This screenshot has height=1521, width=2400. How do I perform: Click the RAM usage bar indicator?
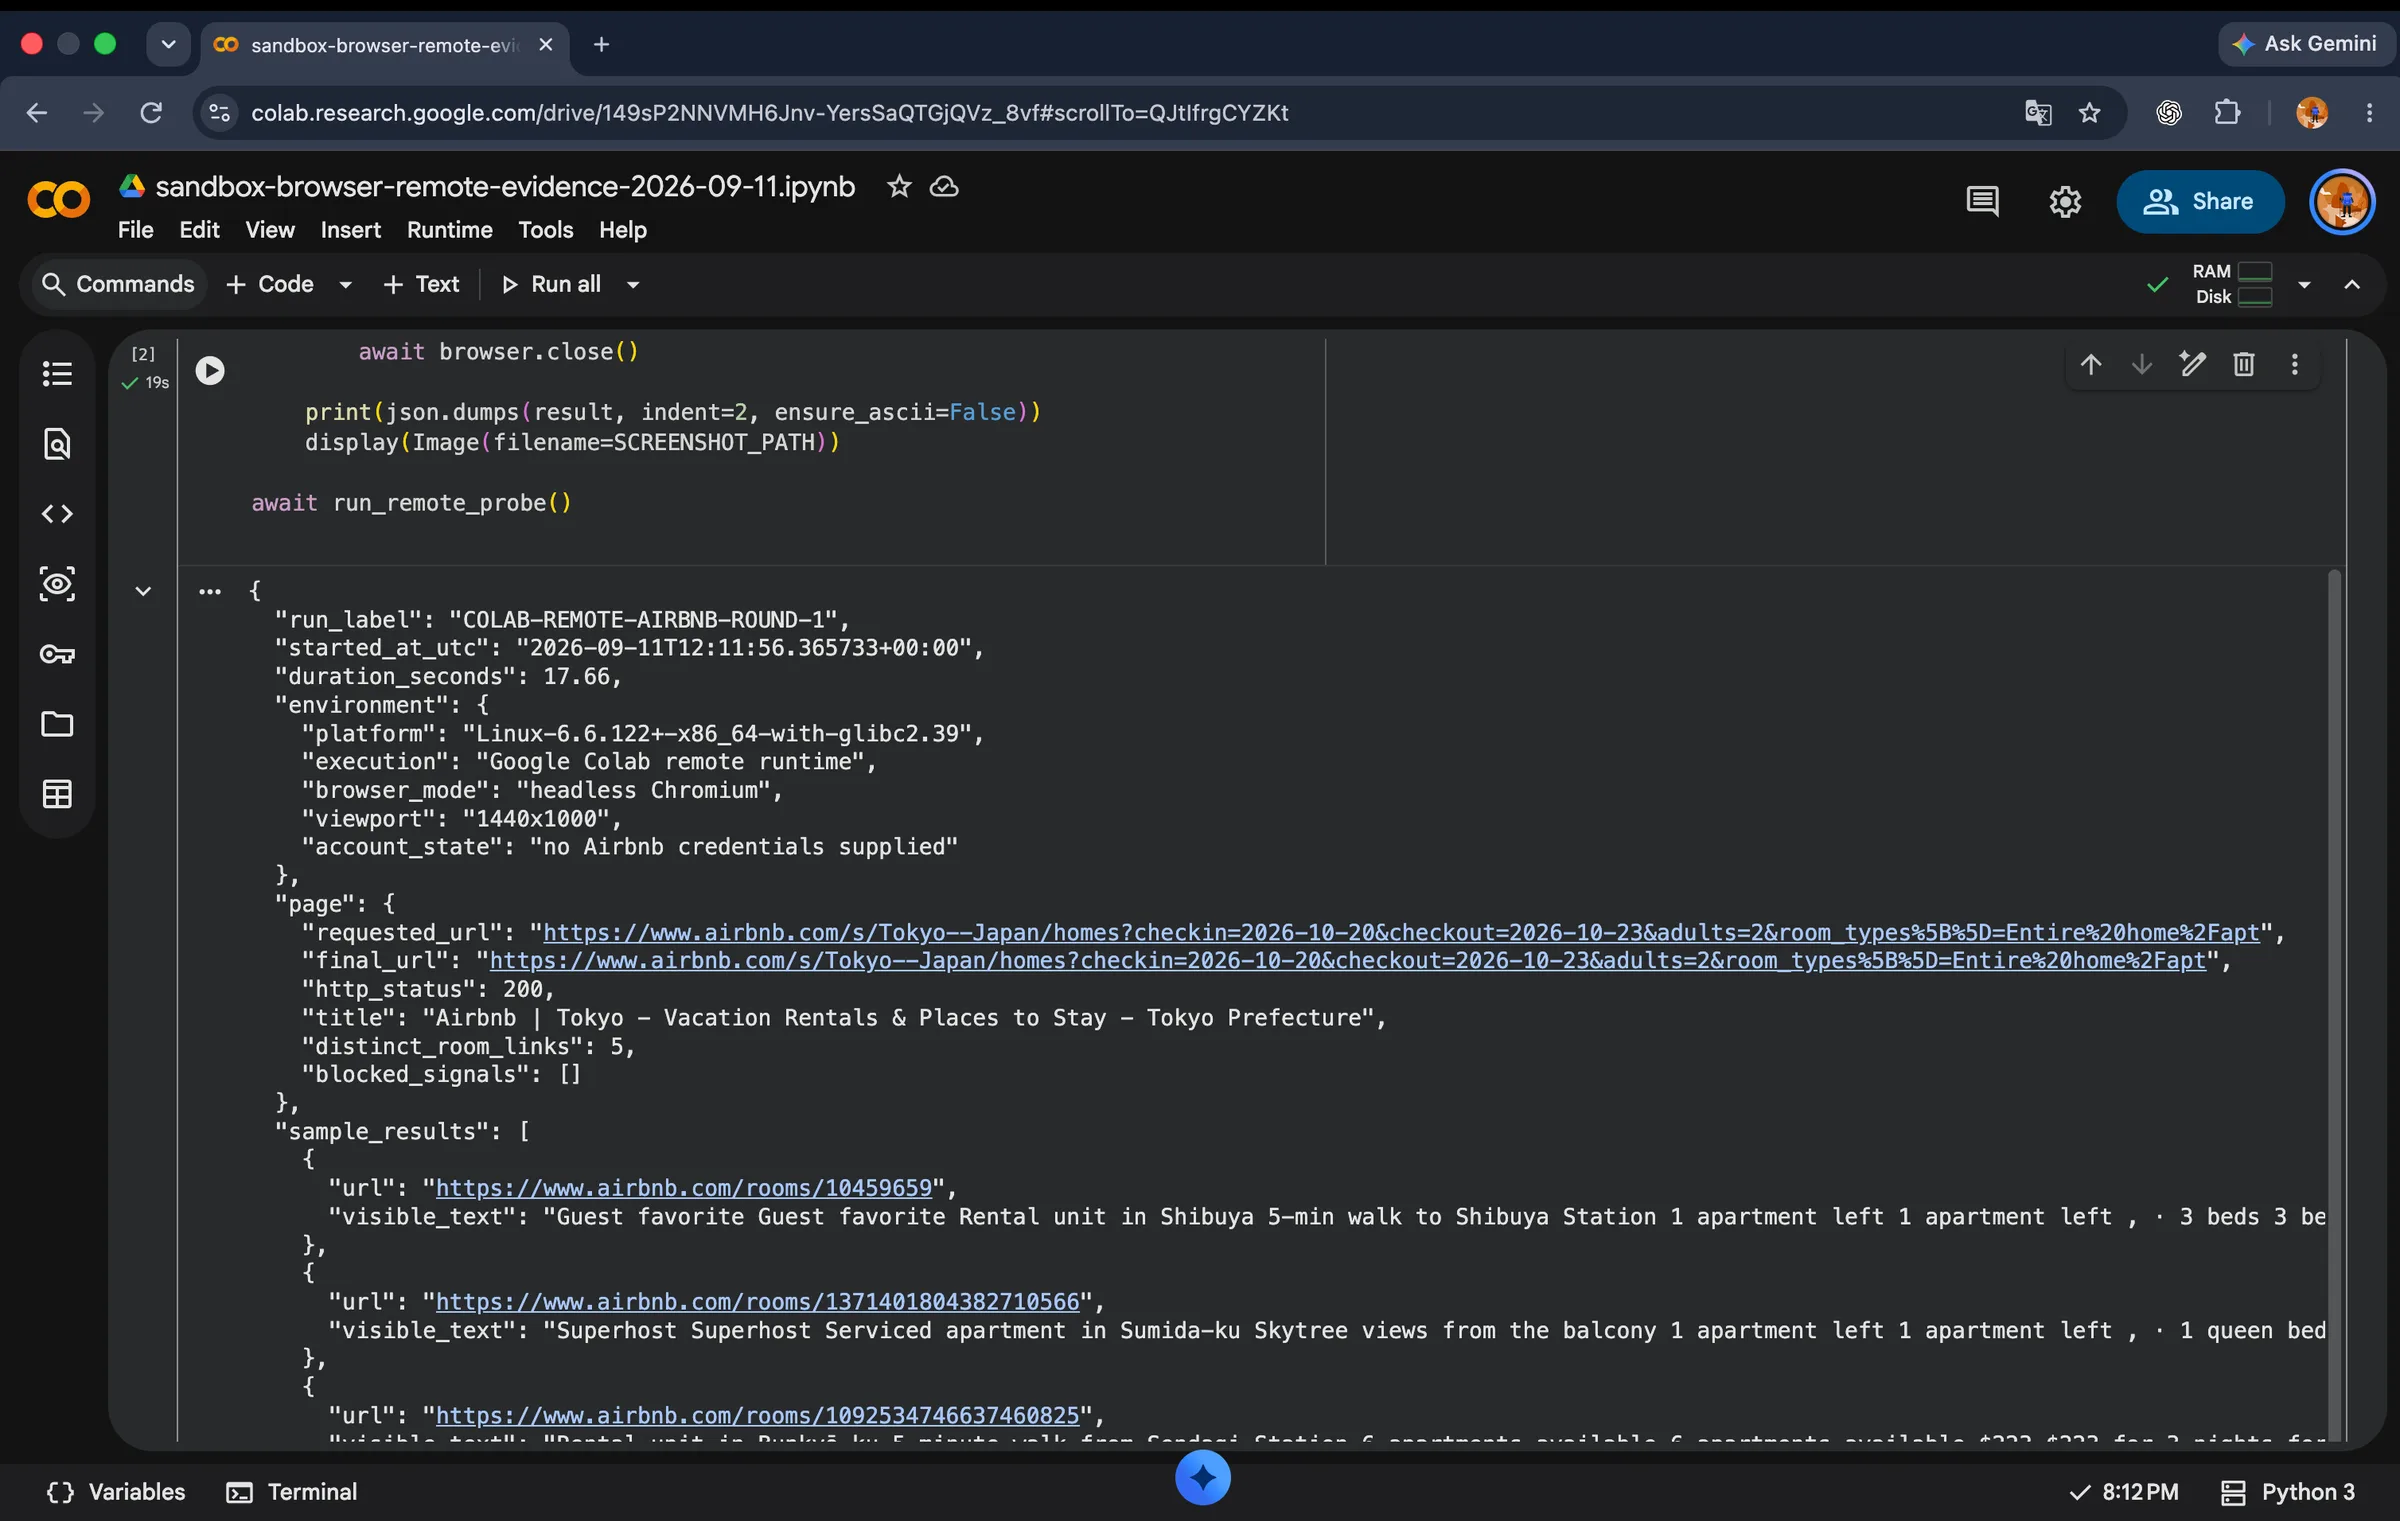(2255, 272)
